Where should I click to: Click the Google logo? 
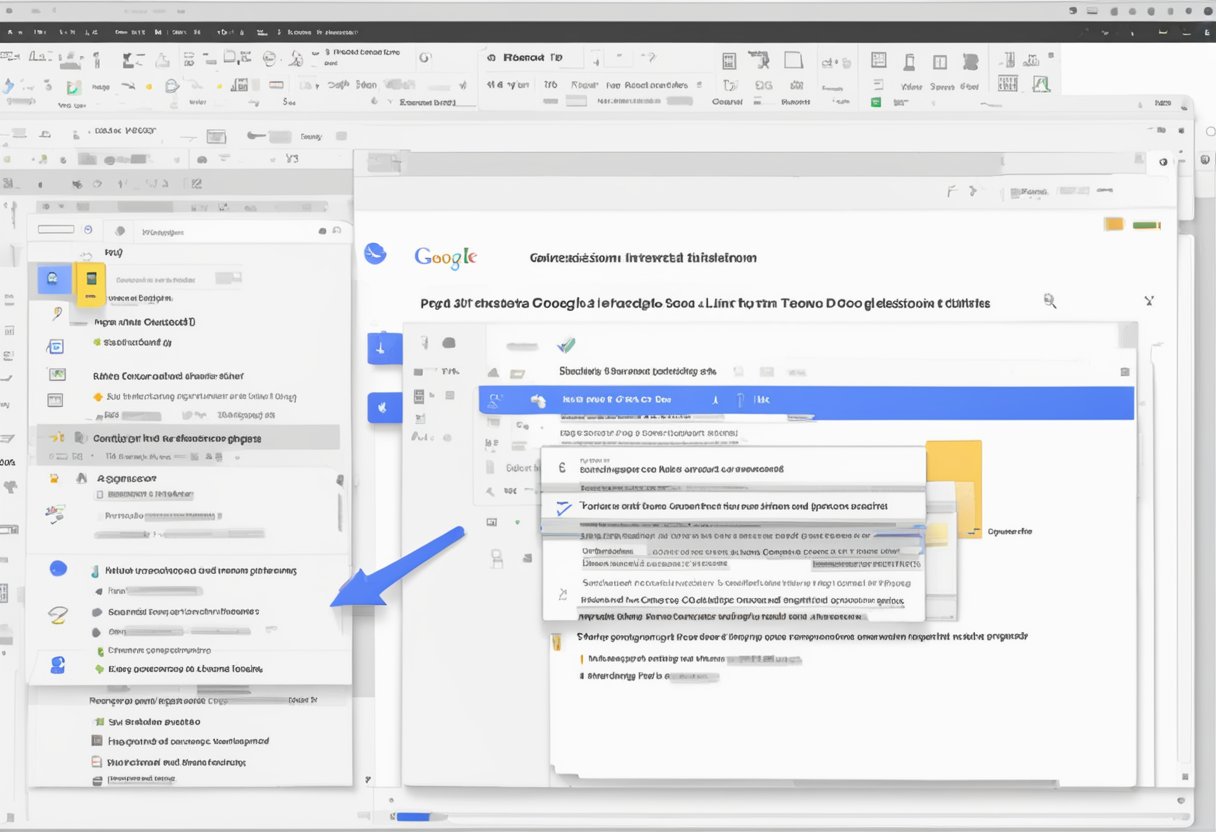(x=445, y=257)
